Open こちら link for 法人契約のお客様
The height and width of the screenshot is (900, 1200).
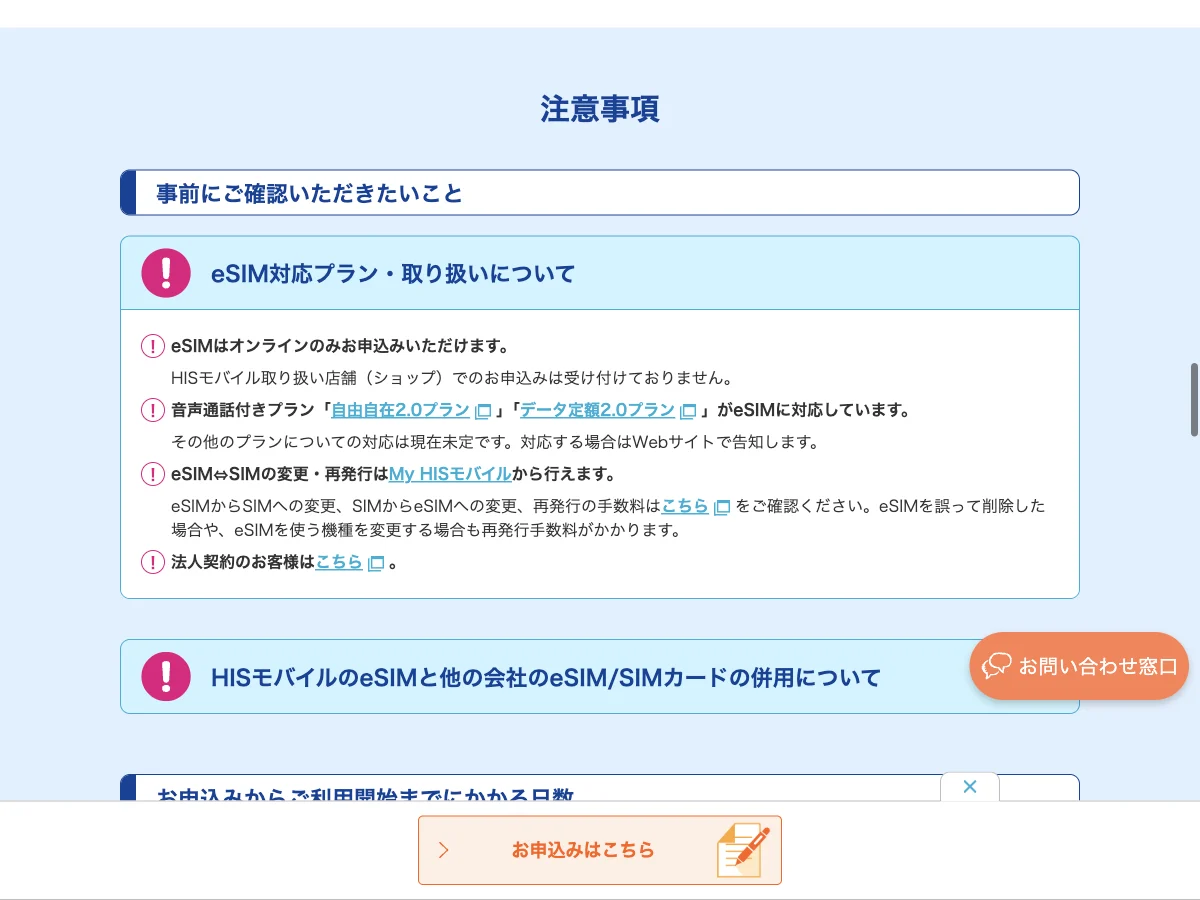point(339,562)
